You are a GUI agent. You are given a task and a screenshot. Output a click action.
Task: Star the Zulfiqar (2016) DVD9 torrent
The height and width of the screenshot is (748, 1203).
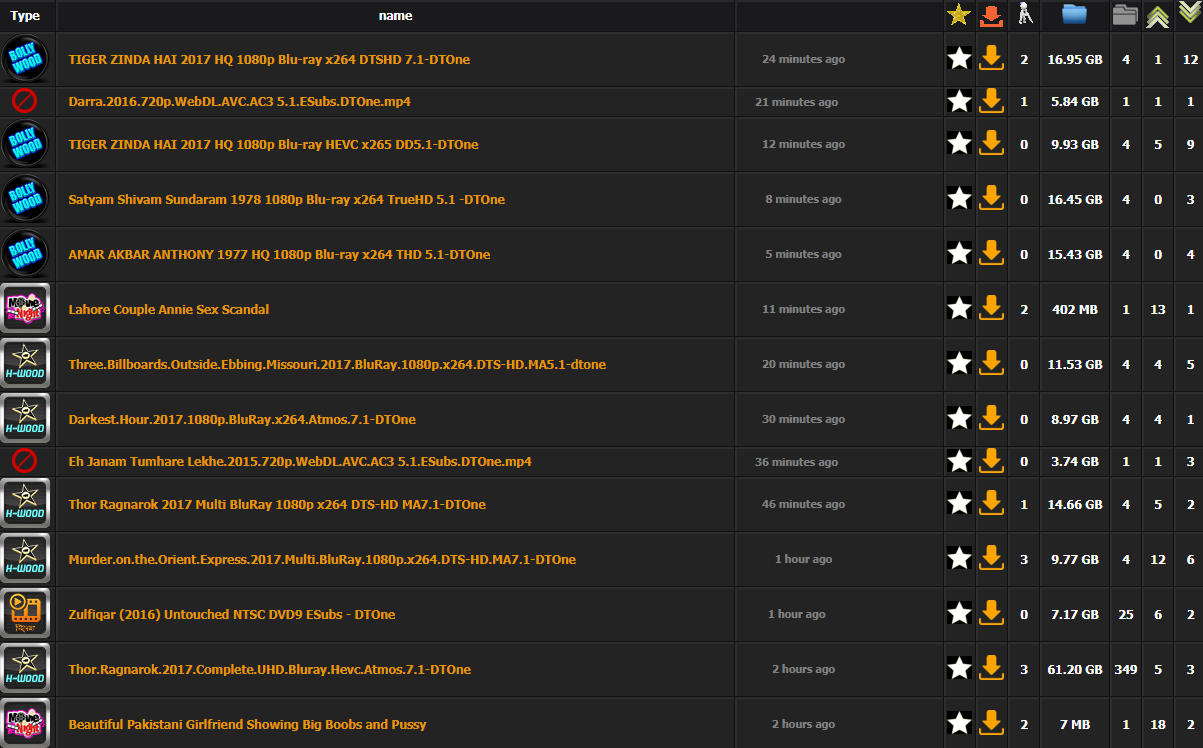pos(959,614)
